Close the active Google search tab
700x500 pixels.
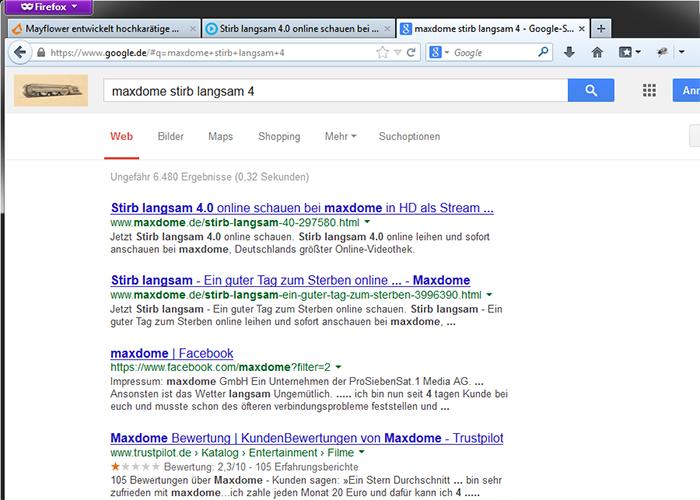click(x=582, y=29)
